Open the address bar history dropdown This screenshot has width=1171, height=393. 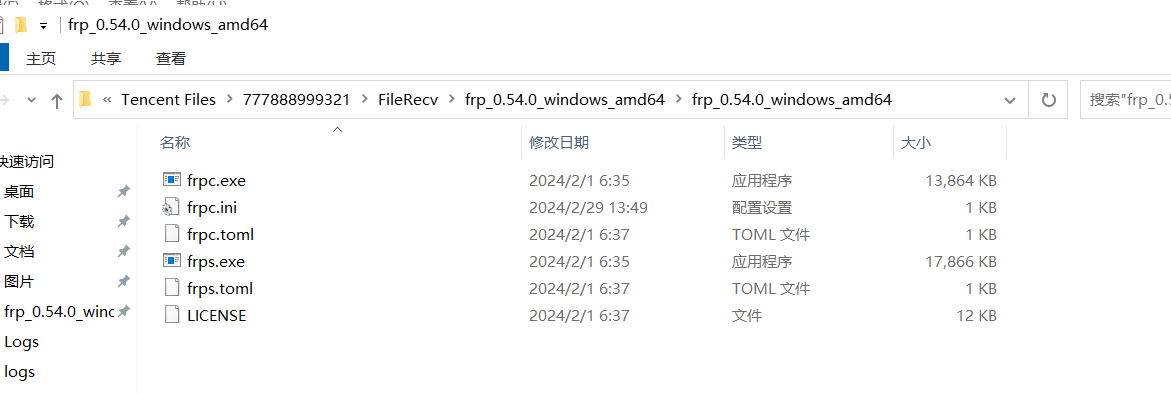pos(1010,99)
